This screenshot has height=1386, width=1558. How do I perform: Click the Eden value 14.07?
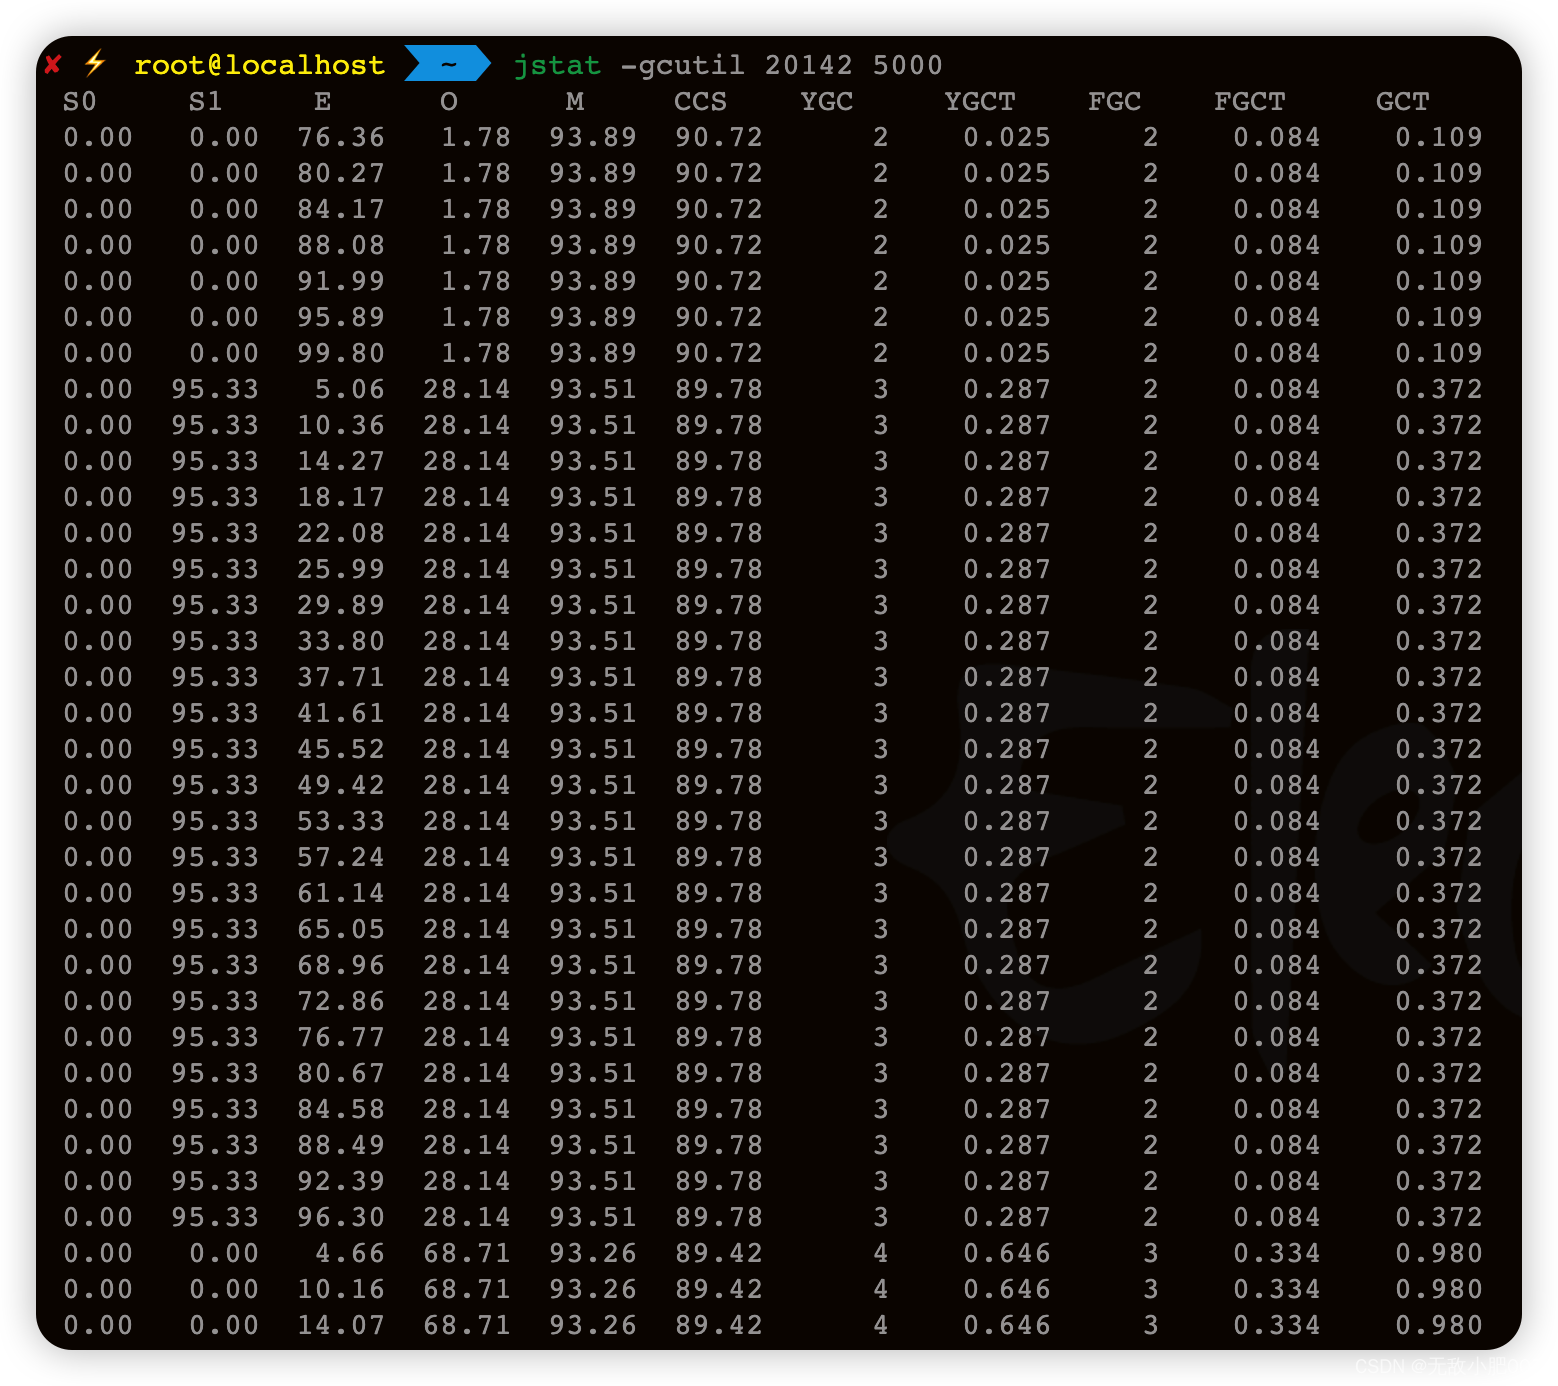[341, 1325]
